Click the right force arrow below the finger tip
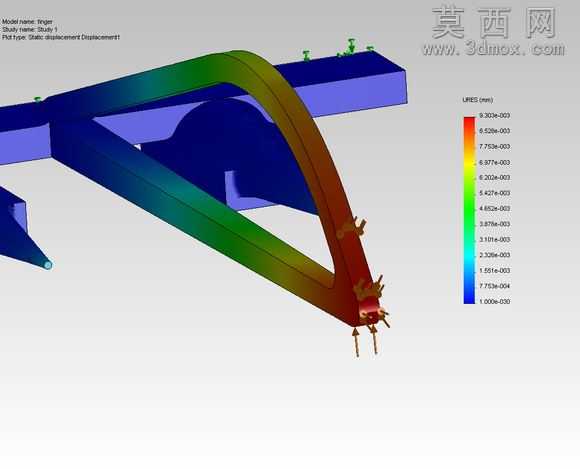The width and height of the screenshot is (580, 469). coord(374,339)
